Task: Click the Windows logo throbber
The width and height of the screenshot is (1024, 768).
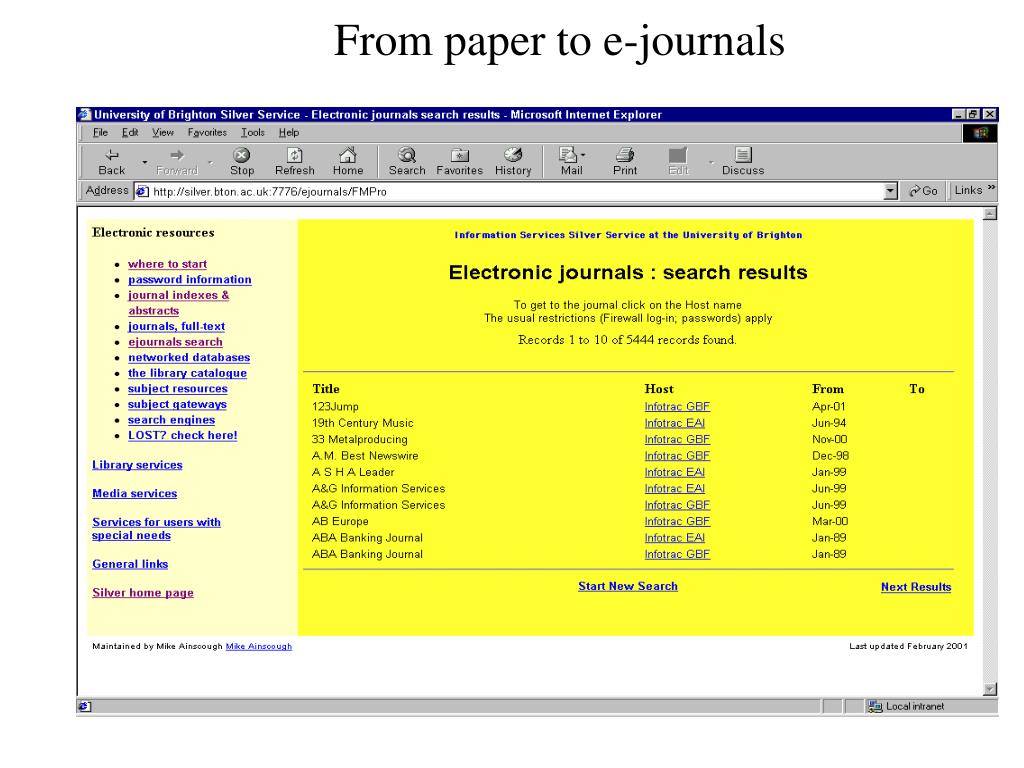Action: 980,133
